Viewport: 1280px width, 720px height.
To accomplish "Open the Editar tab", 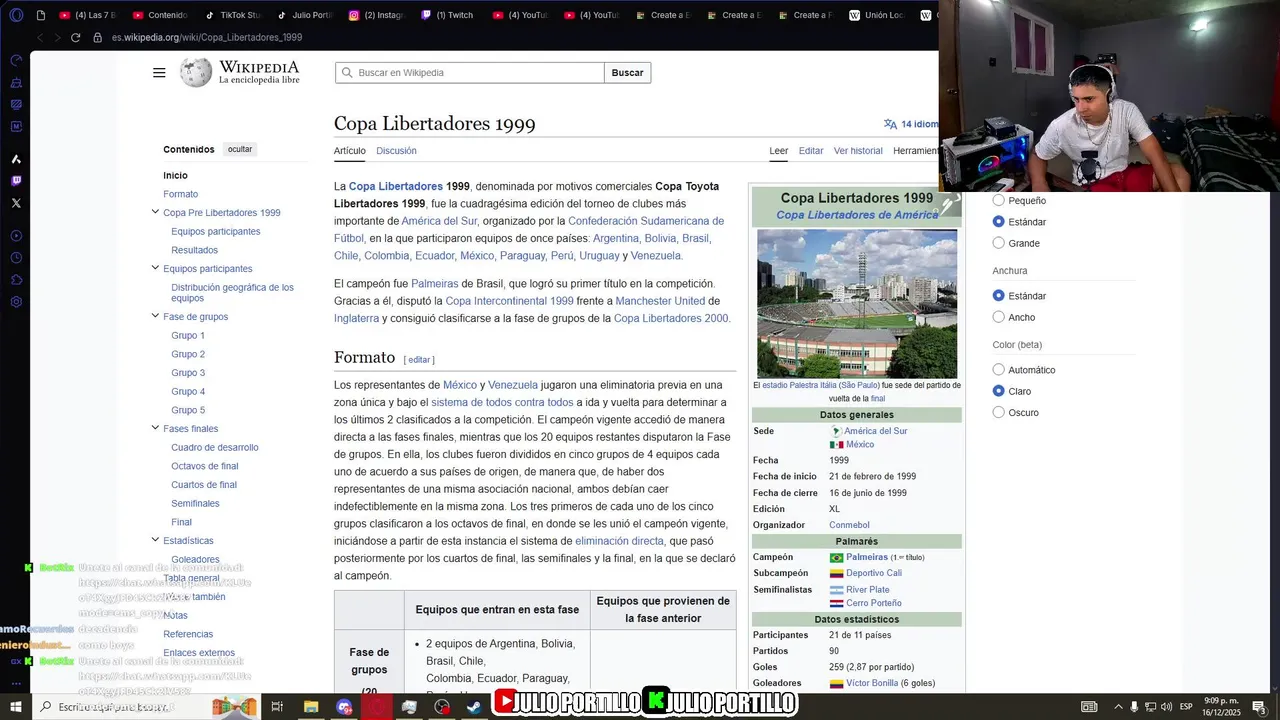I will [811, 151].
